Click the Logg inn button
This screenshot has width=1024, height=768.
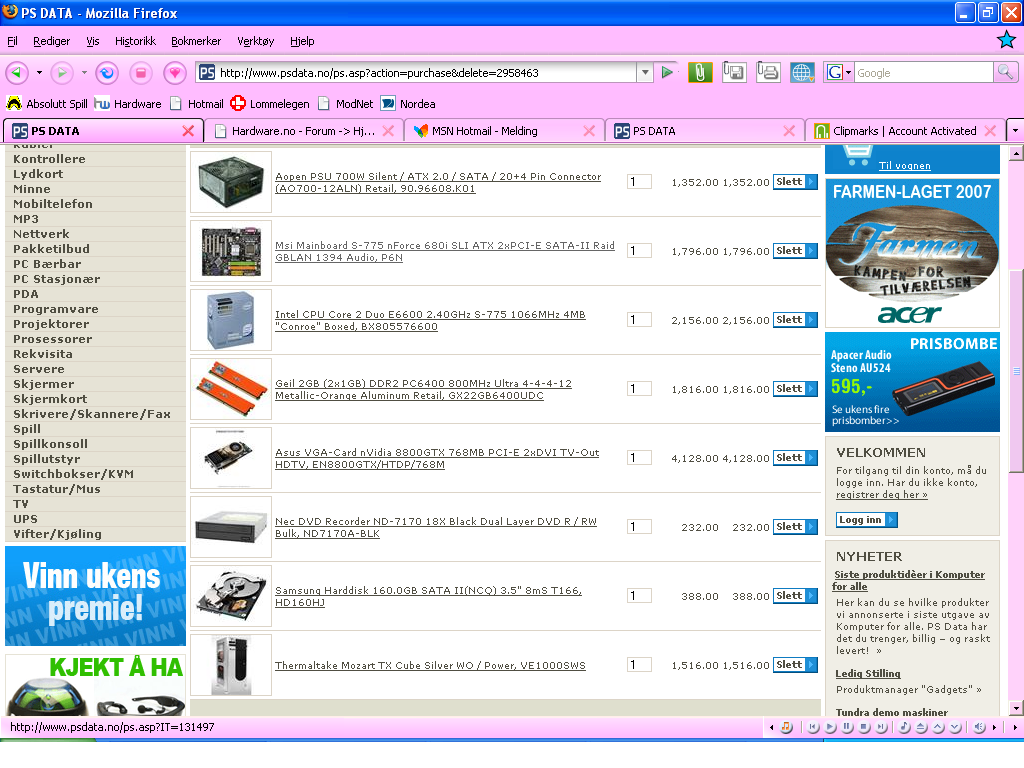[x=867, y=520]
